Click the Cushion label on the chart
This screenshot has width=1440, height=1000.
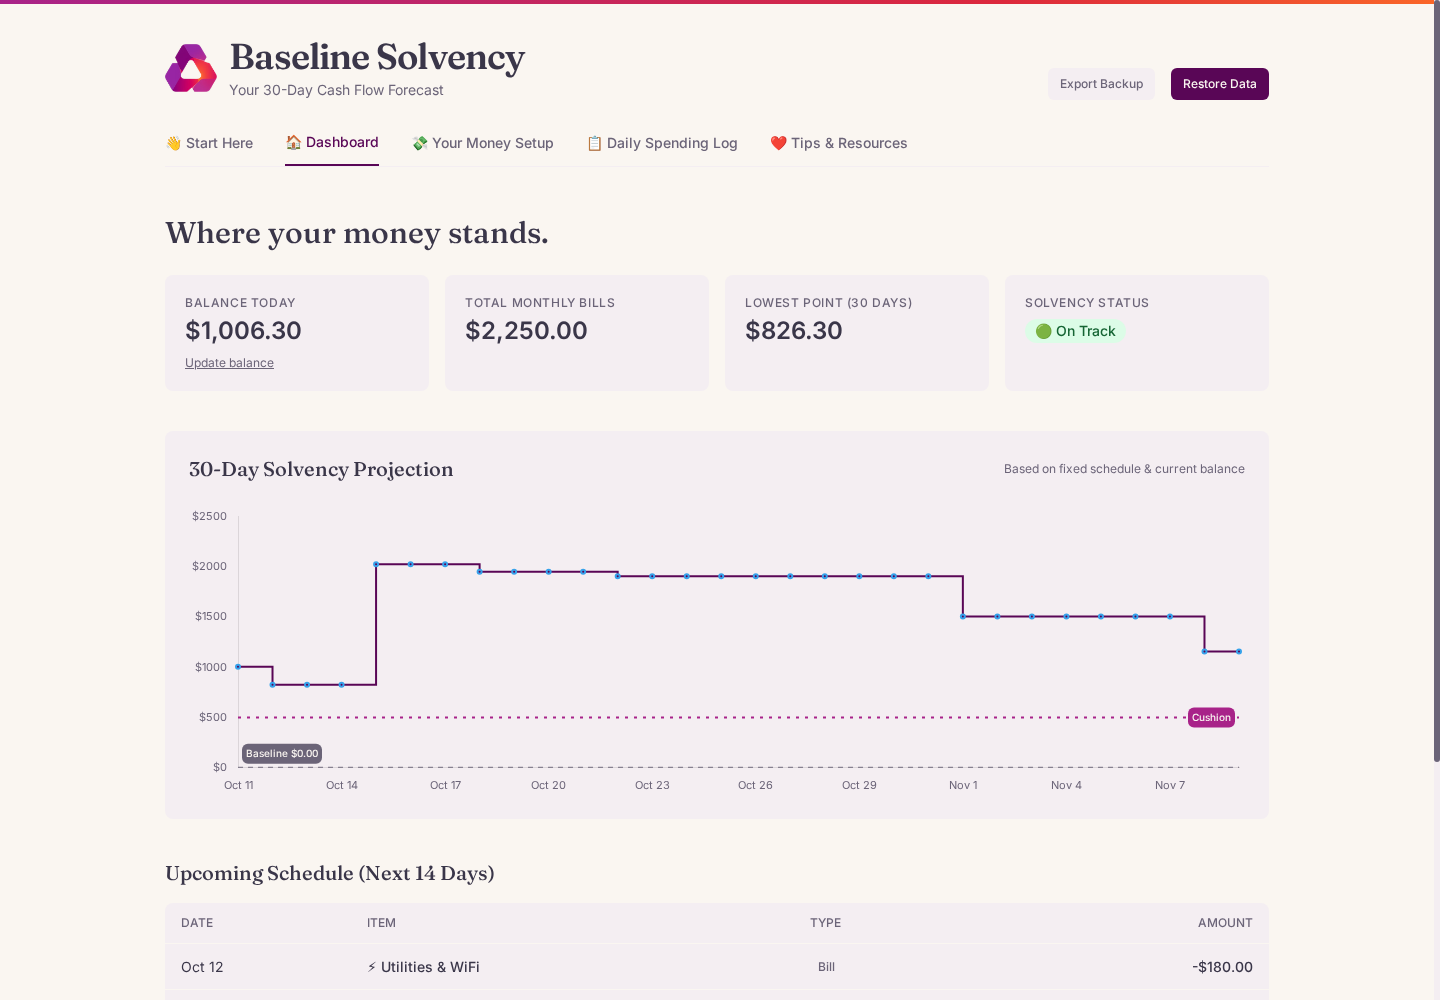tap(1211, 717)
